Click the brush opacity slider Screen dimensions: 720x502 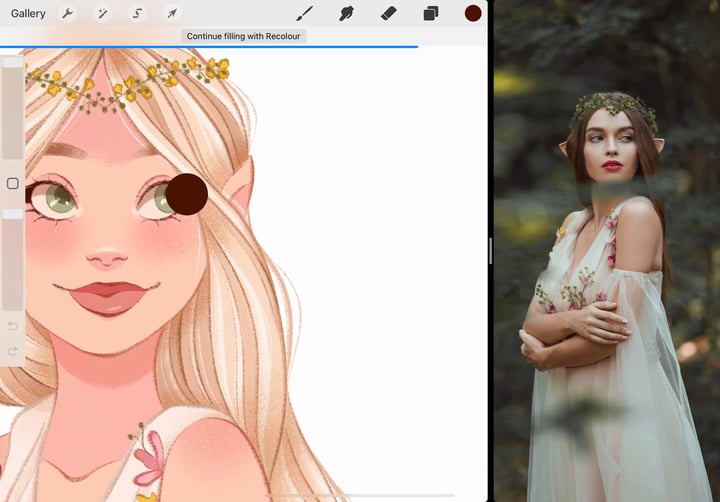(13, 259)
